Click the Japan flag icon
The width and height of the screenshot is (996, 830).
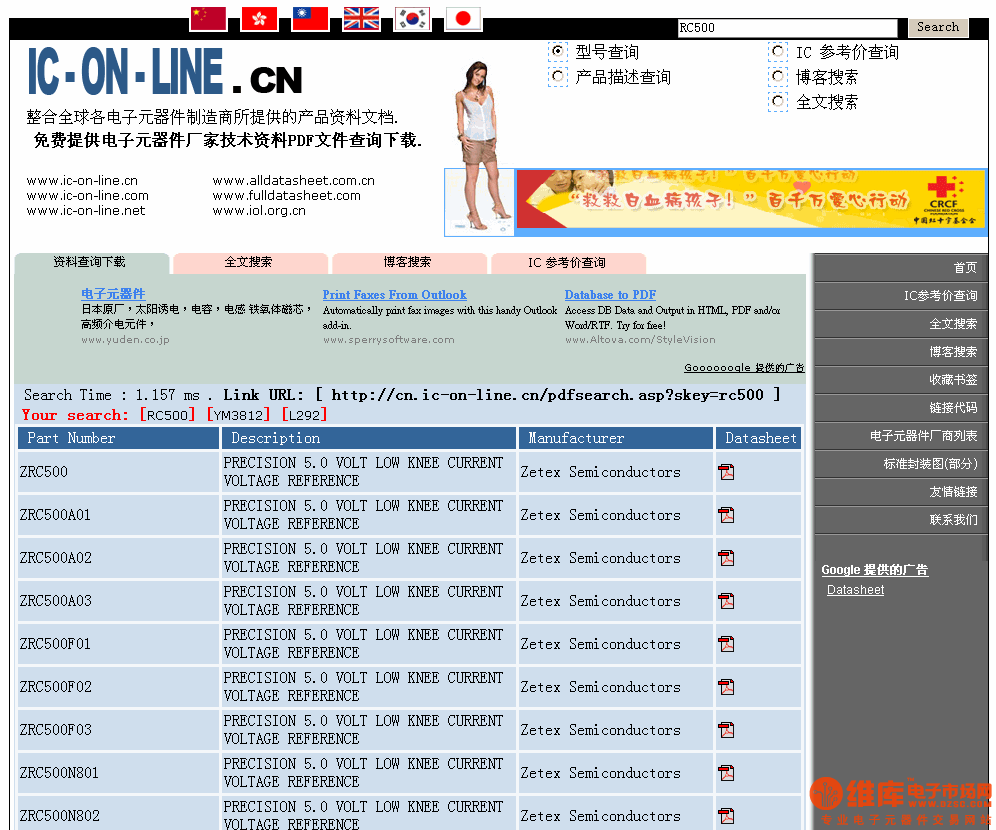point(462,17)
